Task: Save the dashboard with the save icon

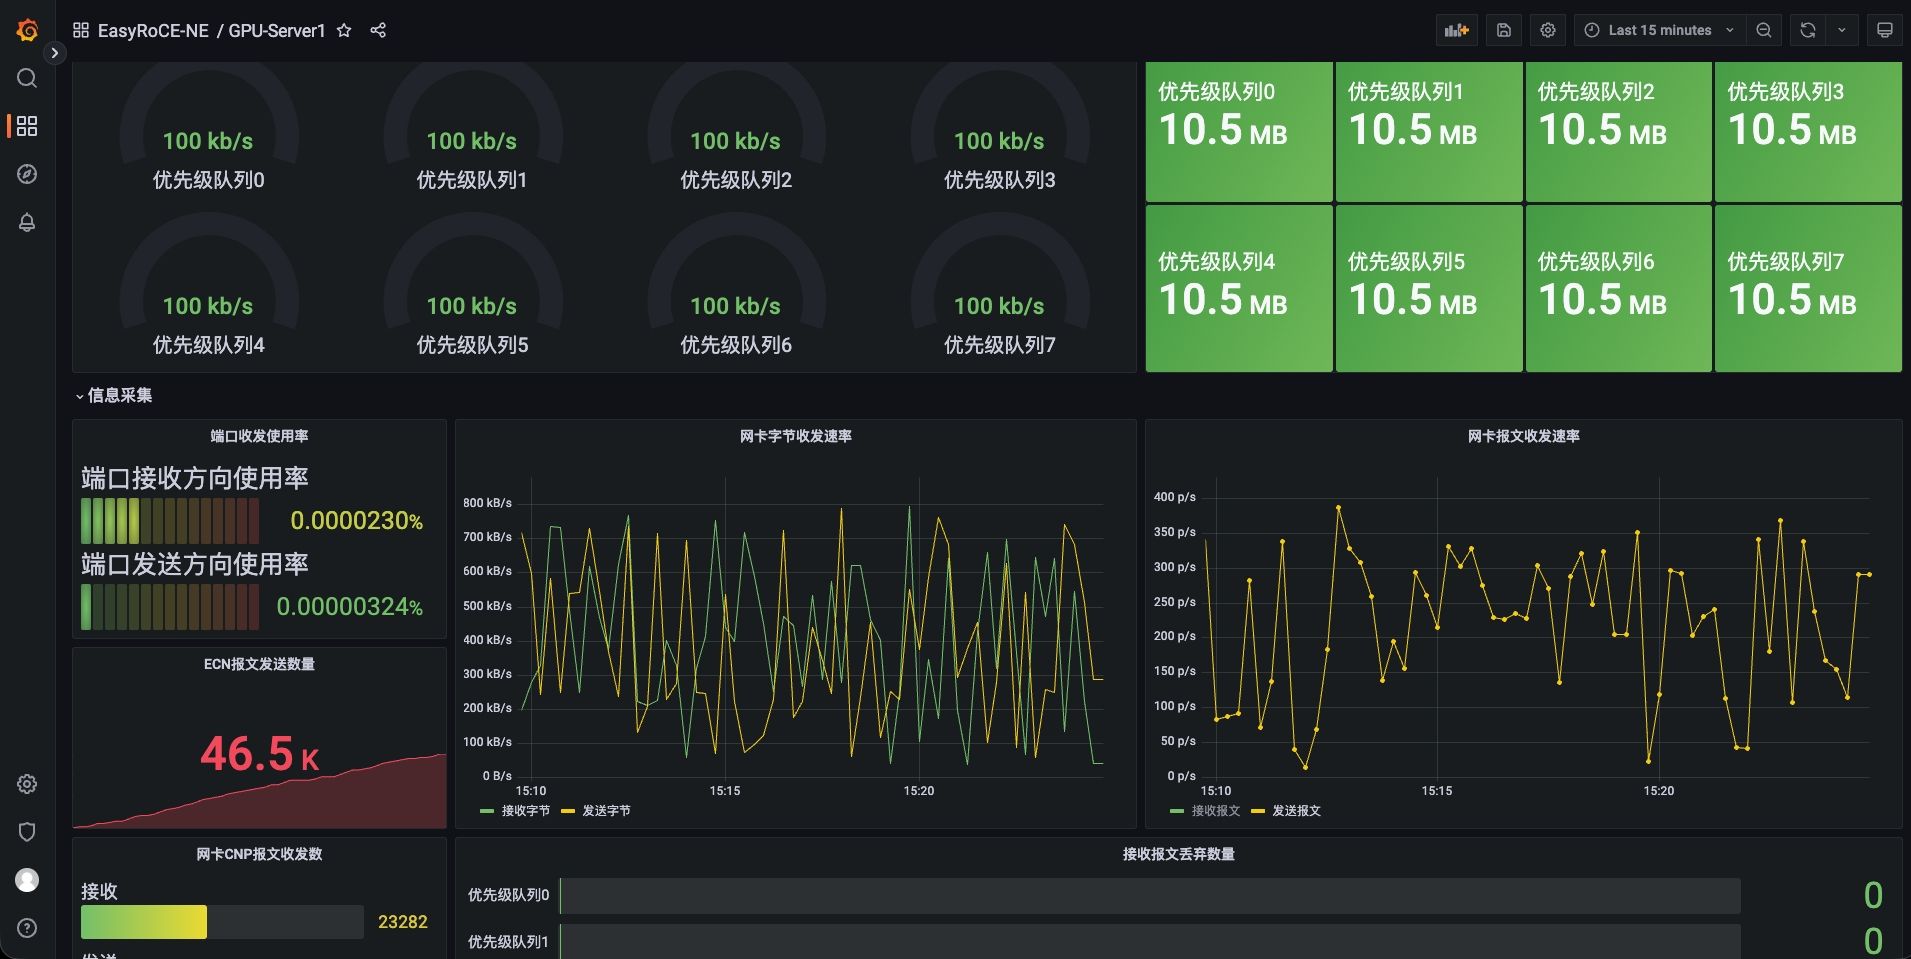Action: [1503, 30]
